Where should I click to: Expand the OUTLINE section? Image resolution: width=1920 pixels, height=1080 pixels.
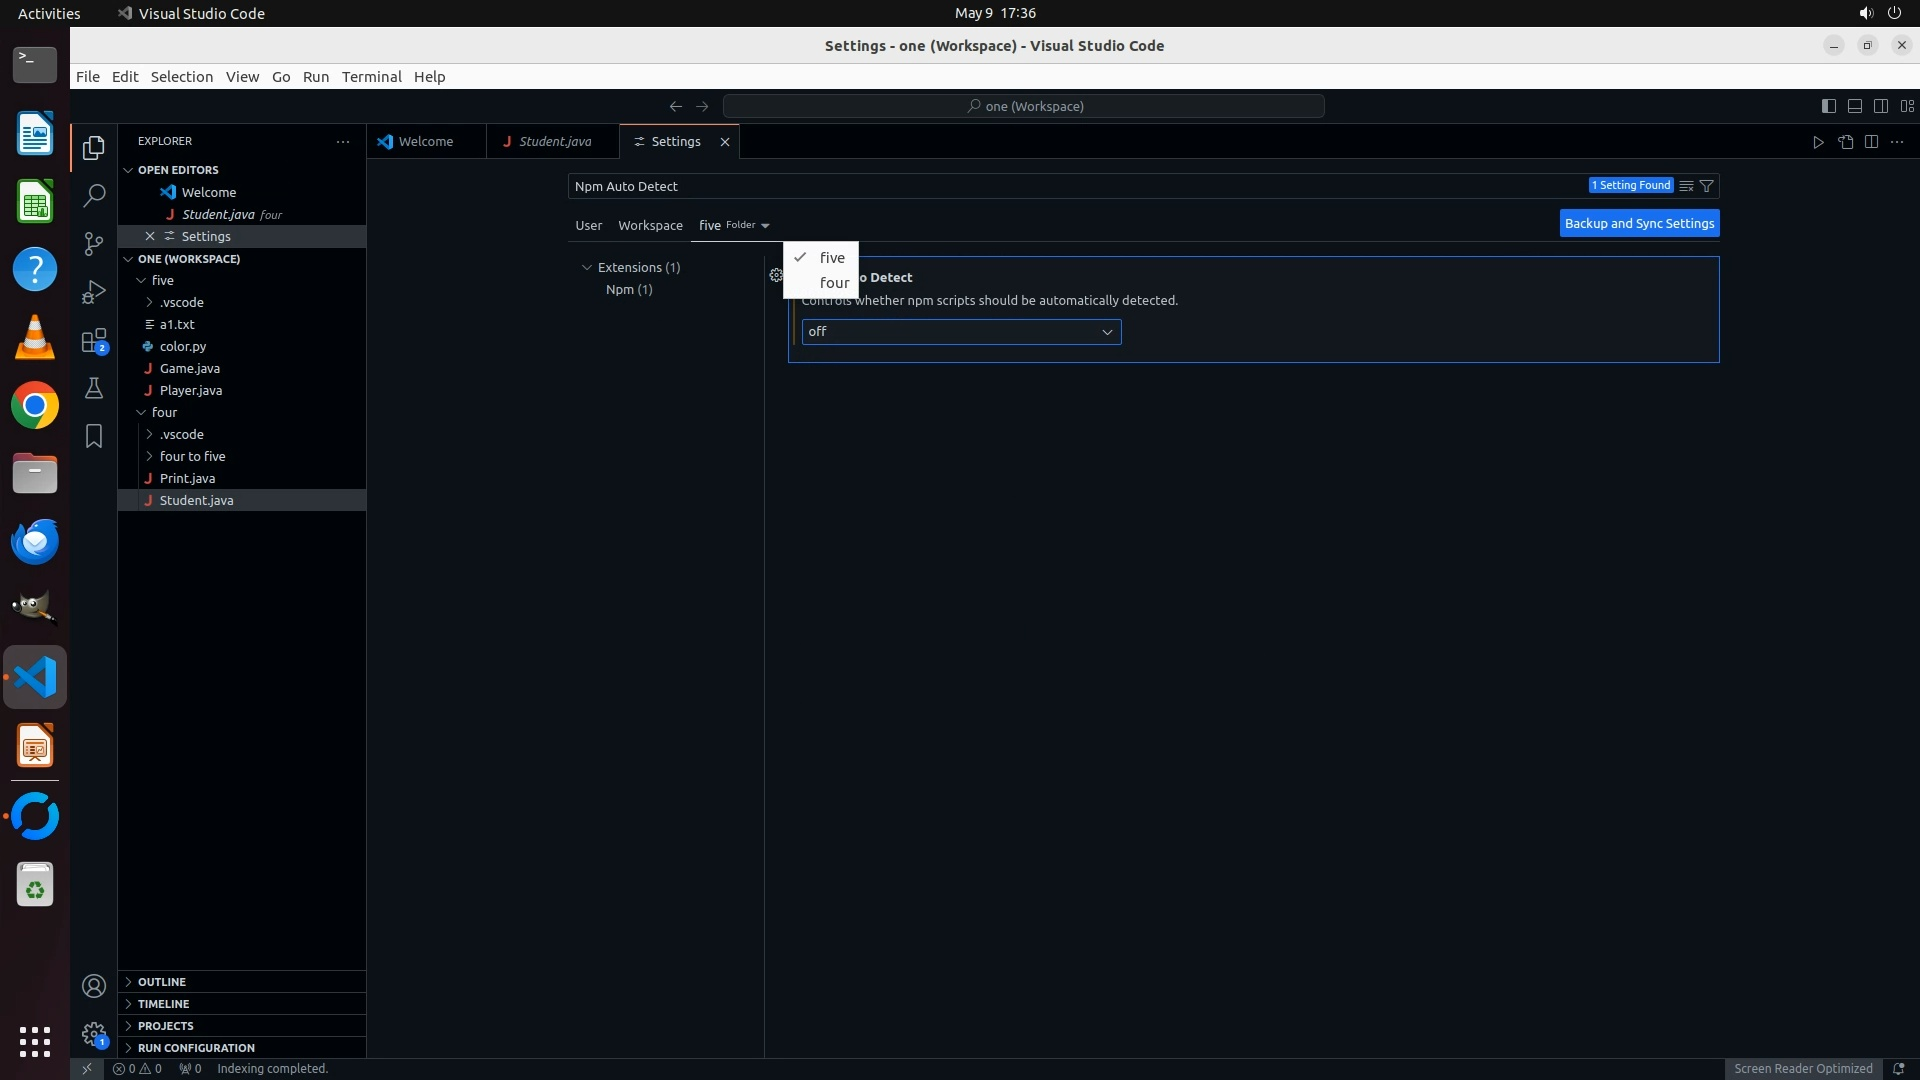(x=162, y=982)
